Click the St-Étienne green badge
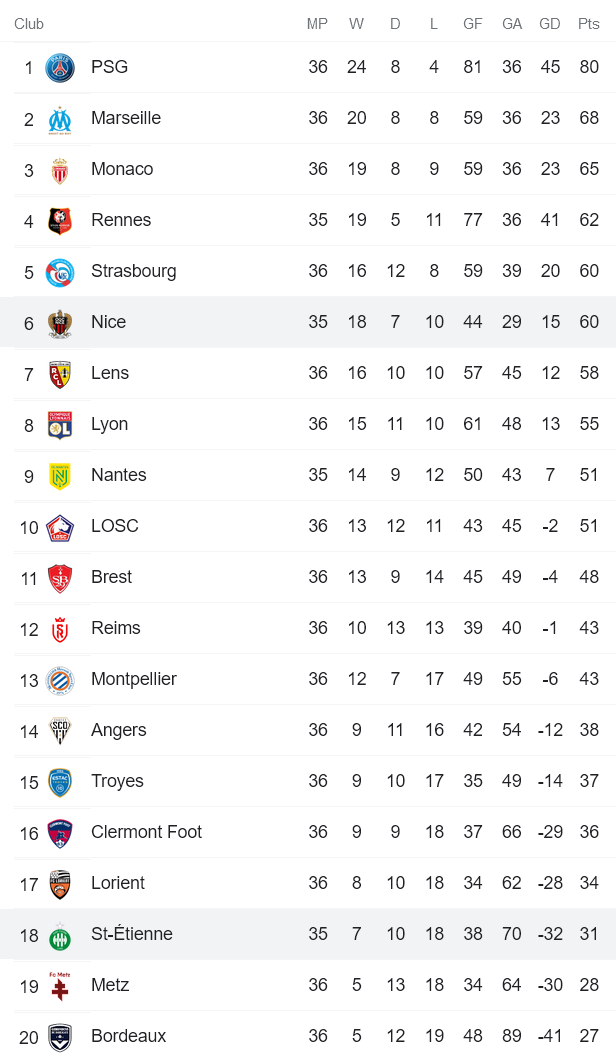The height and width of the screenshot is (1063, 616). point(60,935)
